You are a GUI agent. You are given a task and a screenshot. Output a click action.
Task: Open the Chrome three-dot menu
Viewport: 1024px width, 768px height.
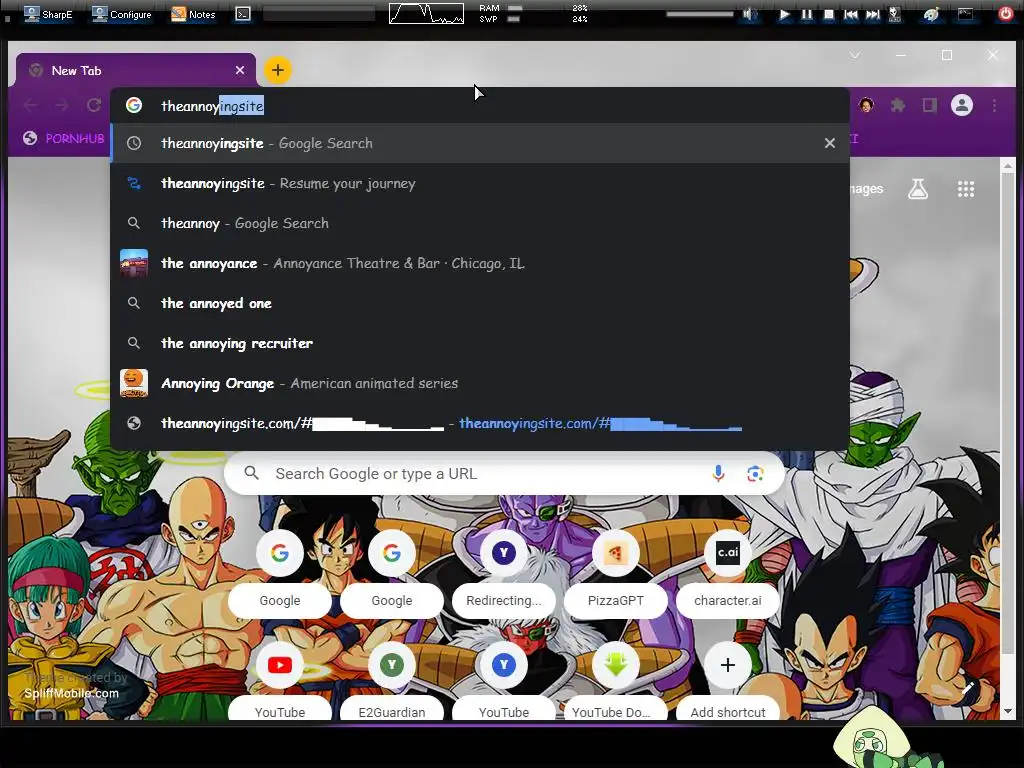coord(995,105)
